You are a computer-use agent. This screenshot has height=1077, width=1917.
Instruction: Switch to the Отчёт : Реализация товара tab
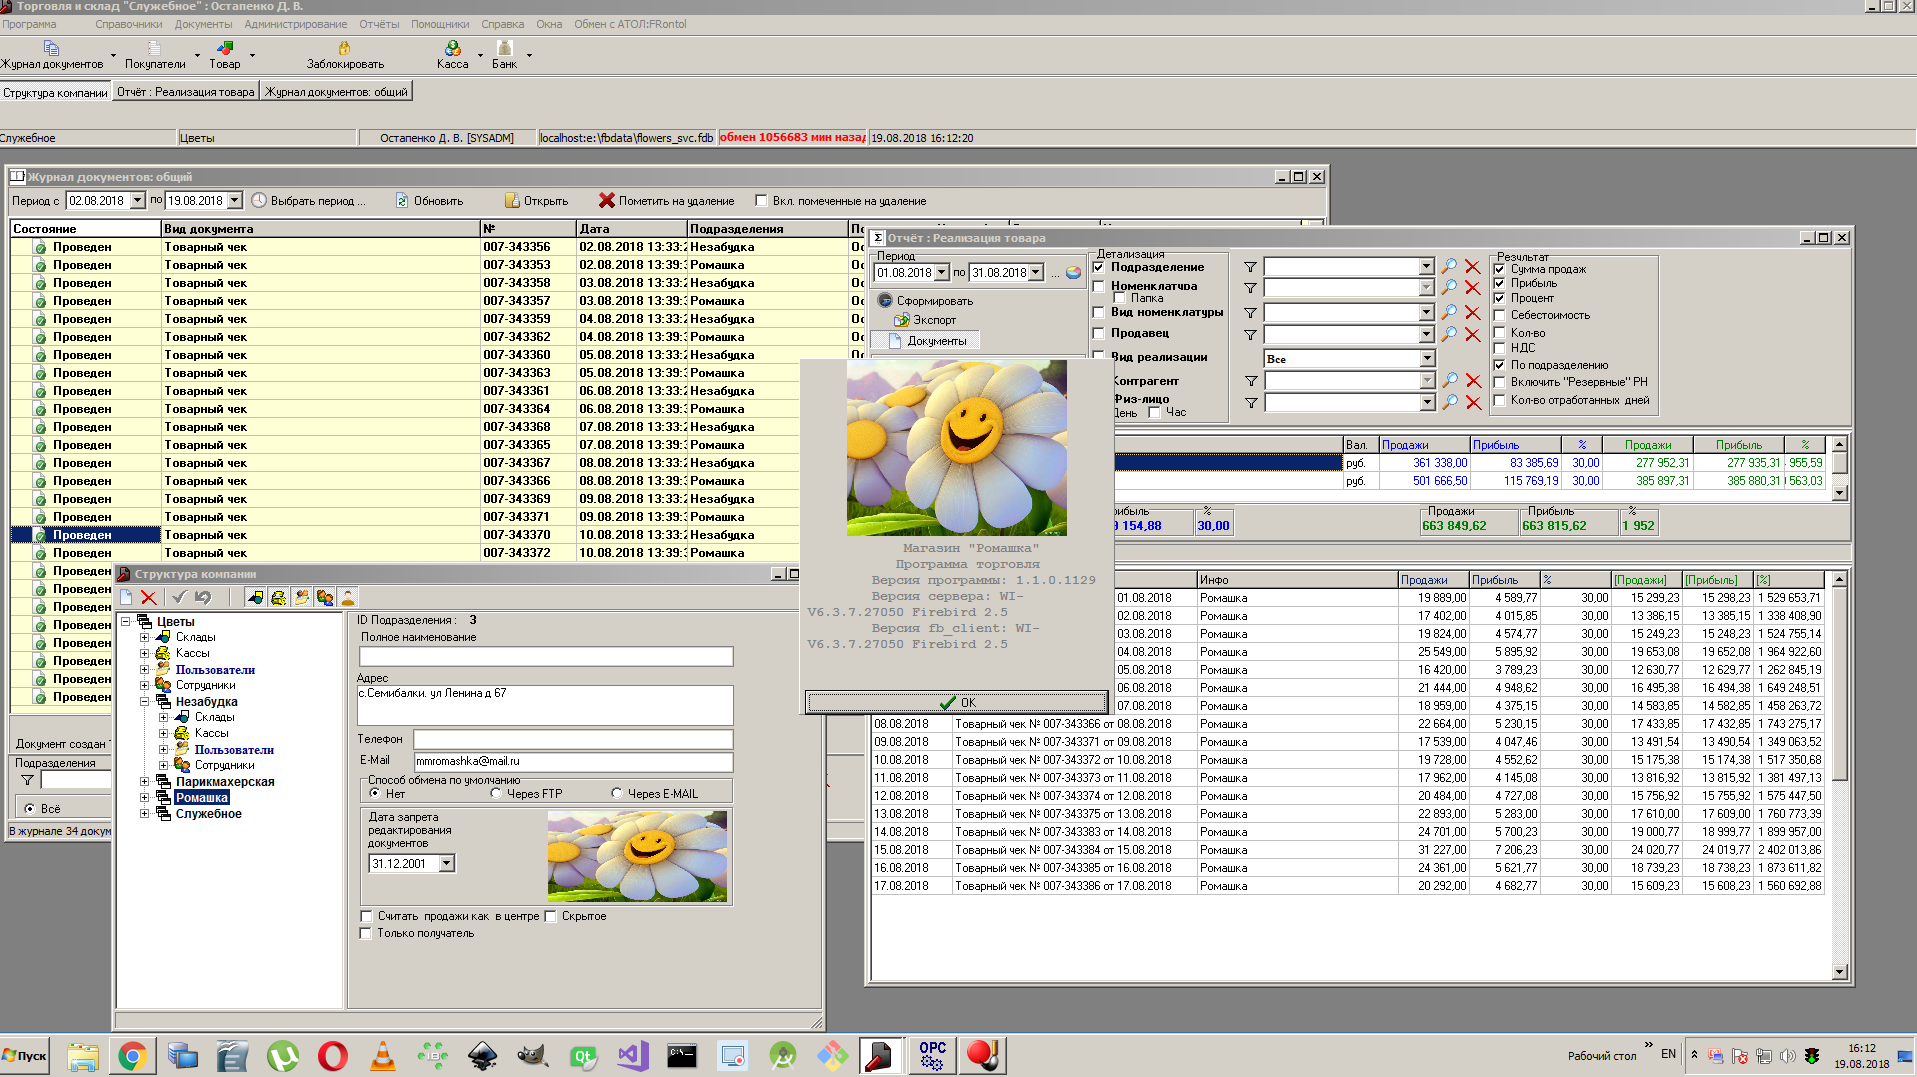pos(185,92)
